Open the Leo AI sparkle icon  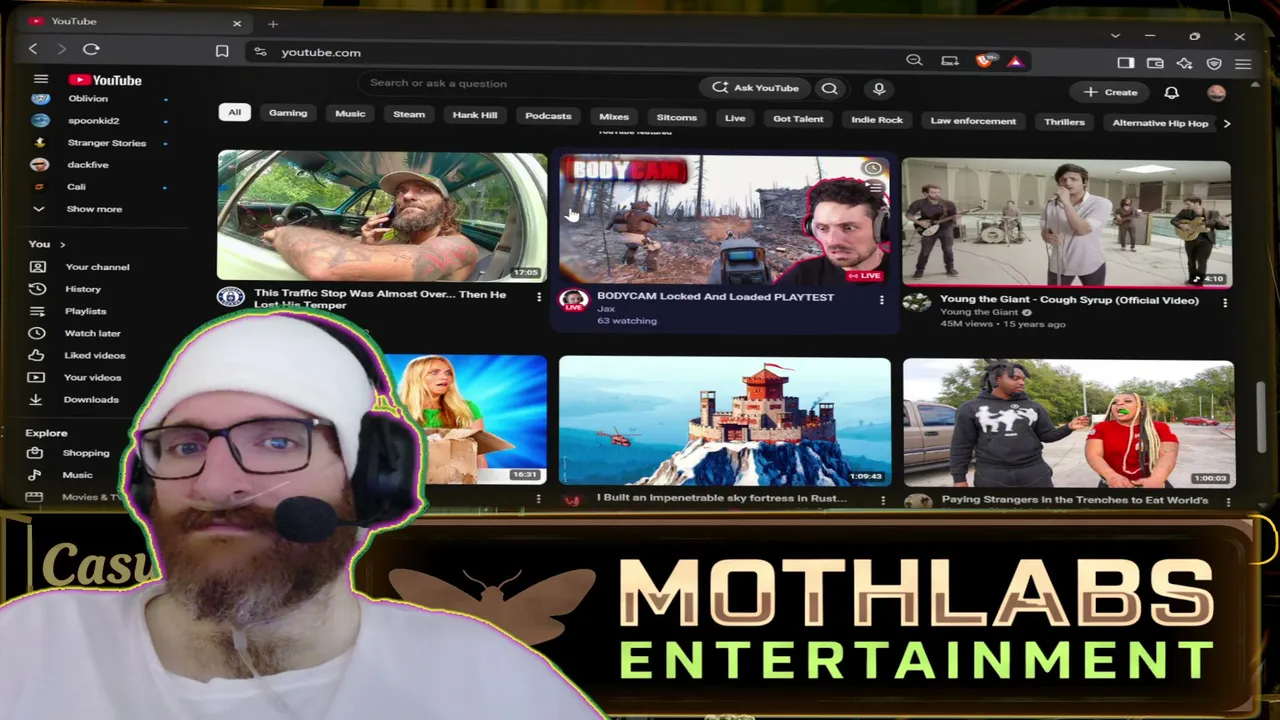pos(1185,63)
